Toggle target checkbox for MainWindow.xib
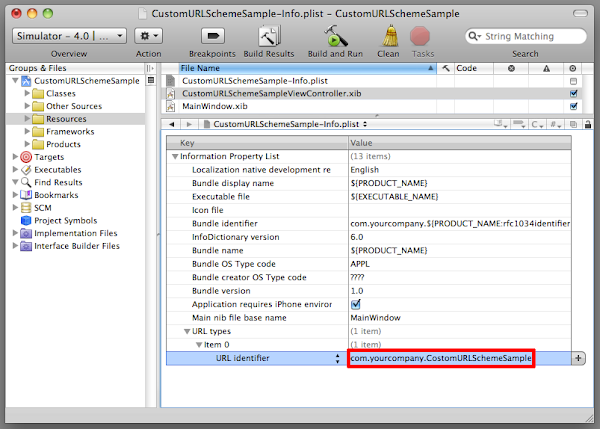Screen dimensions: 600x429 pos(573,106)
